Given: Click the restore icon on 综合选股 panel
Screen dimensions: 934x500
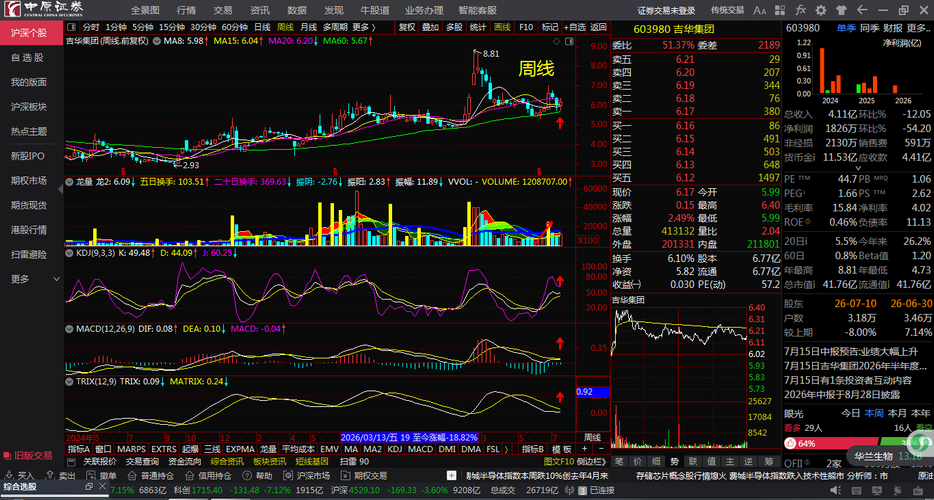Looking at the screenshot, I should pyautogui.click(x=88, y=487).
